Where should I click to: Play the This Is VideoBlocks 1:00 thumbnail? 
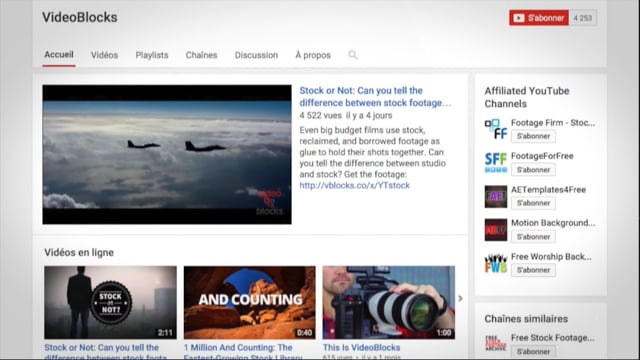pos(389,302)
